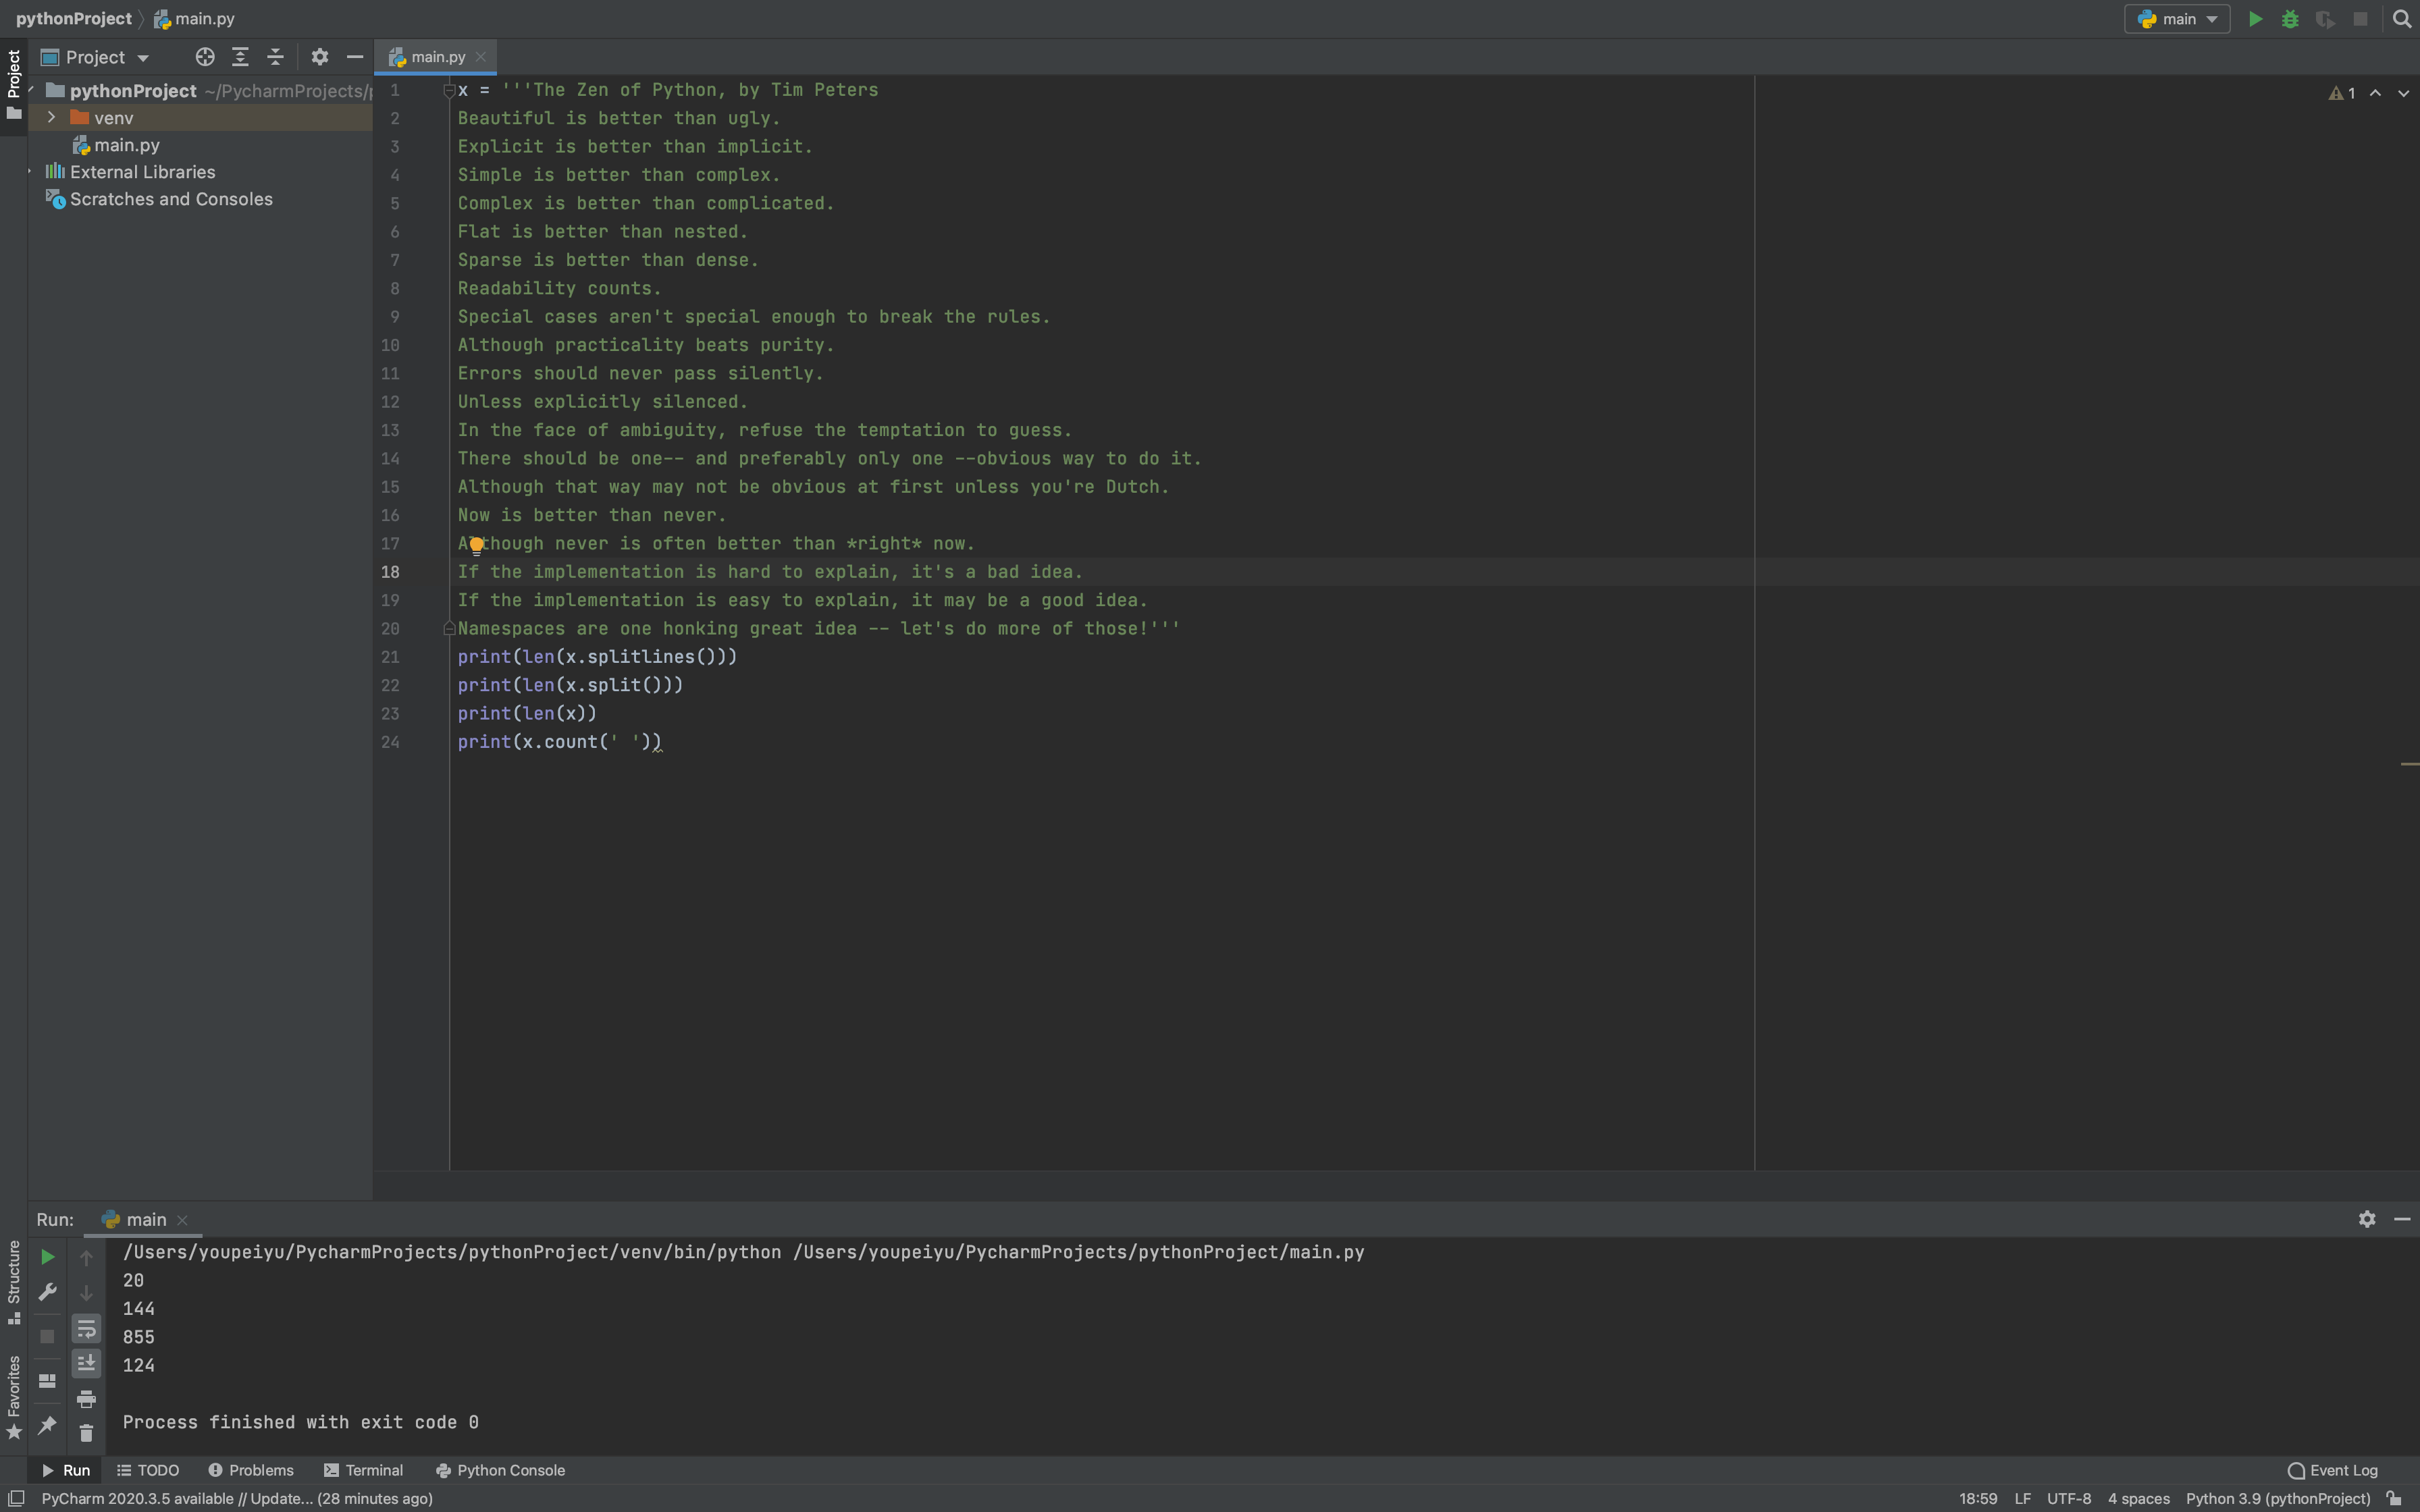The width and height of the screenshot is (2420, 1512).
Task: Open the Python Console tab
Action: pos(501,1470)
